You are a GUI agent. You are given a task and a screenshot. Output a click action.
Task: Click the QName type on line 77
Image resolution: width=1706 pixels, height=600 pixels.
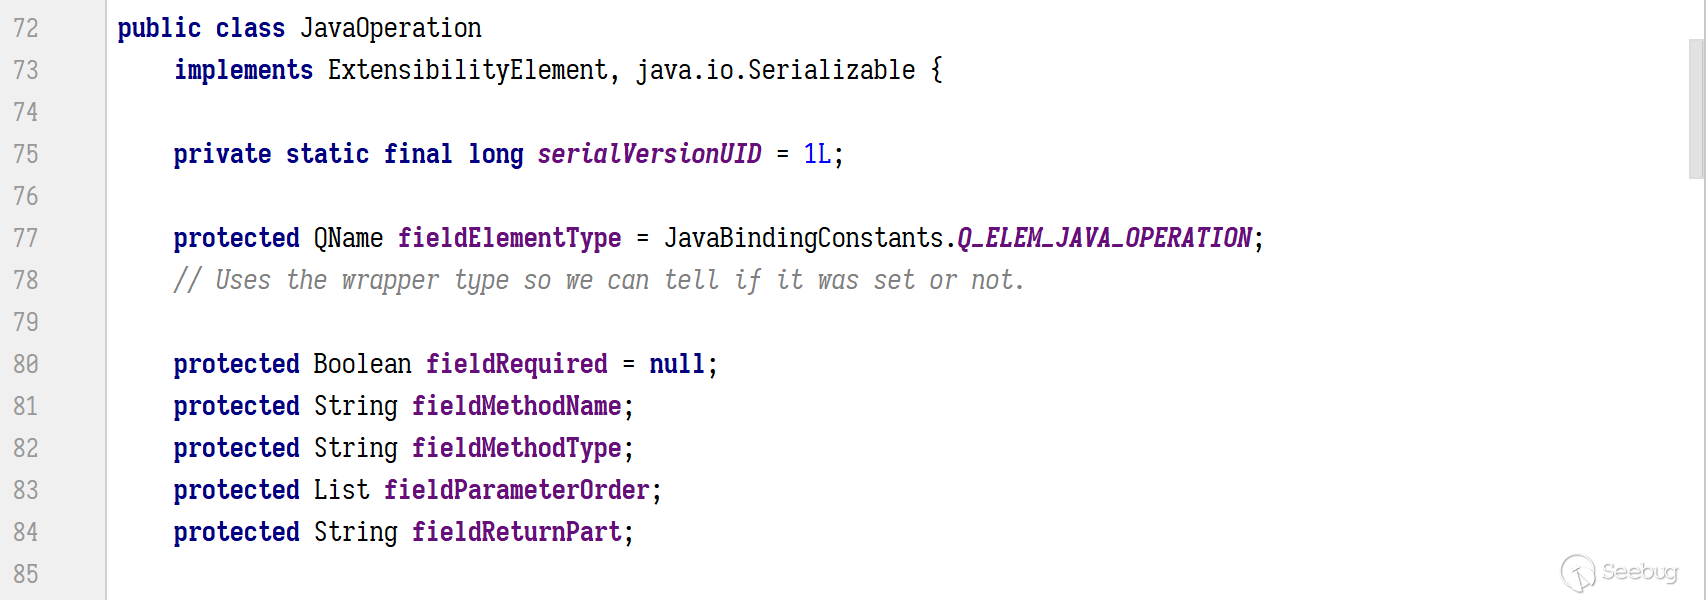point(348,238)
